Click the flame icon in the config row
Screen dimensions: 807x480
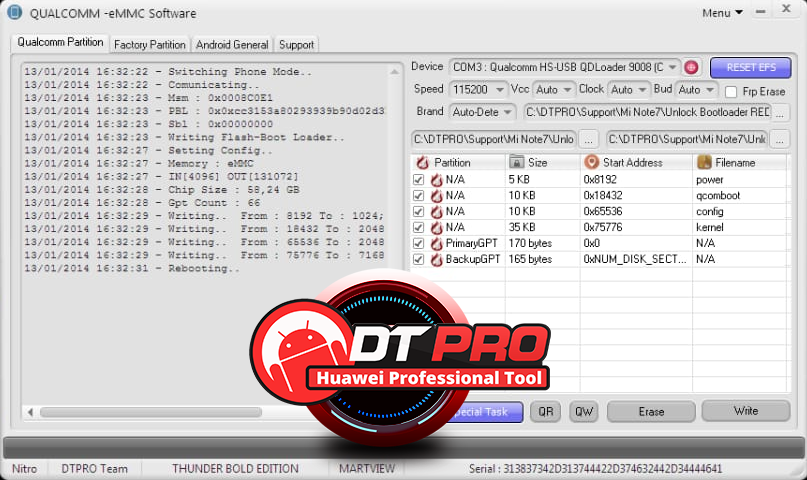436,211
